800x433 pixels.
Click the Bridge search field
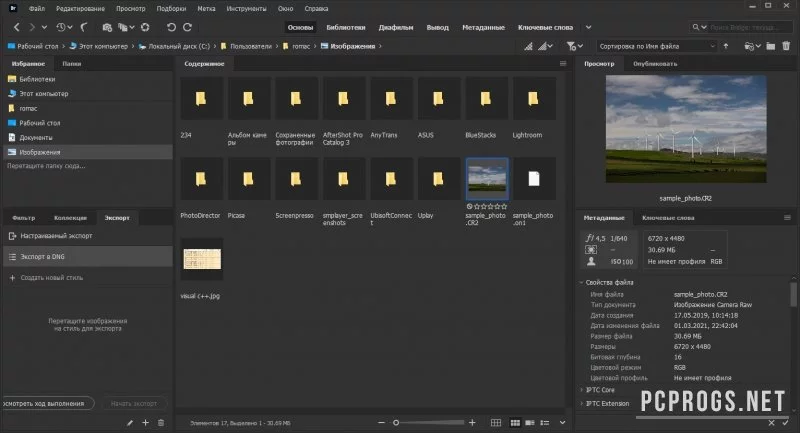point(743,27)
